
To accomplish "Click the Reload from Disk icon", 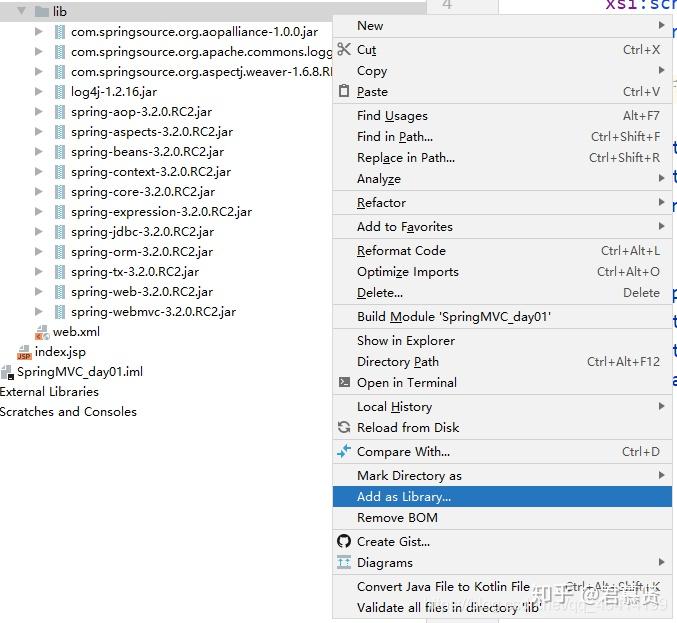I will pyautogui.click(x=344, y=427).
